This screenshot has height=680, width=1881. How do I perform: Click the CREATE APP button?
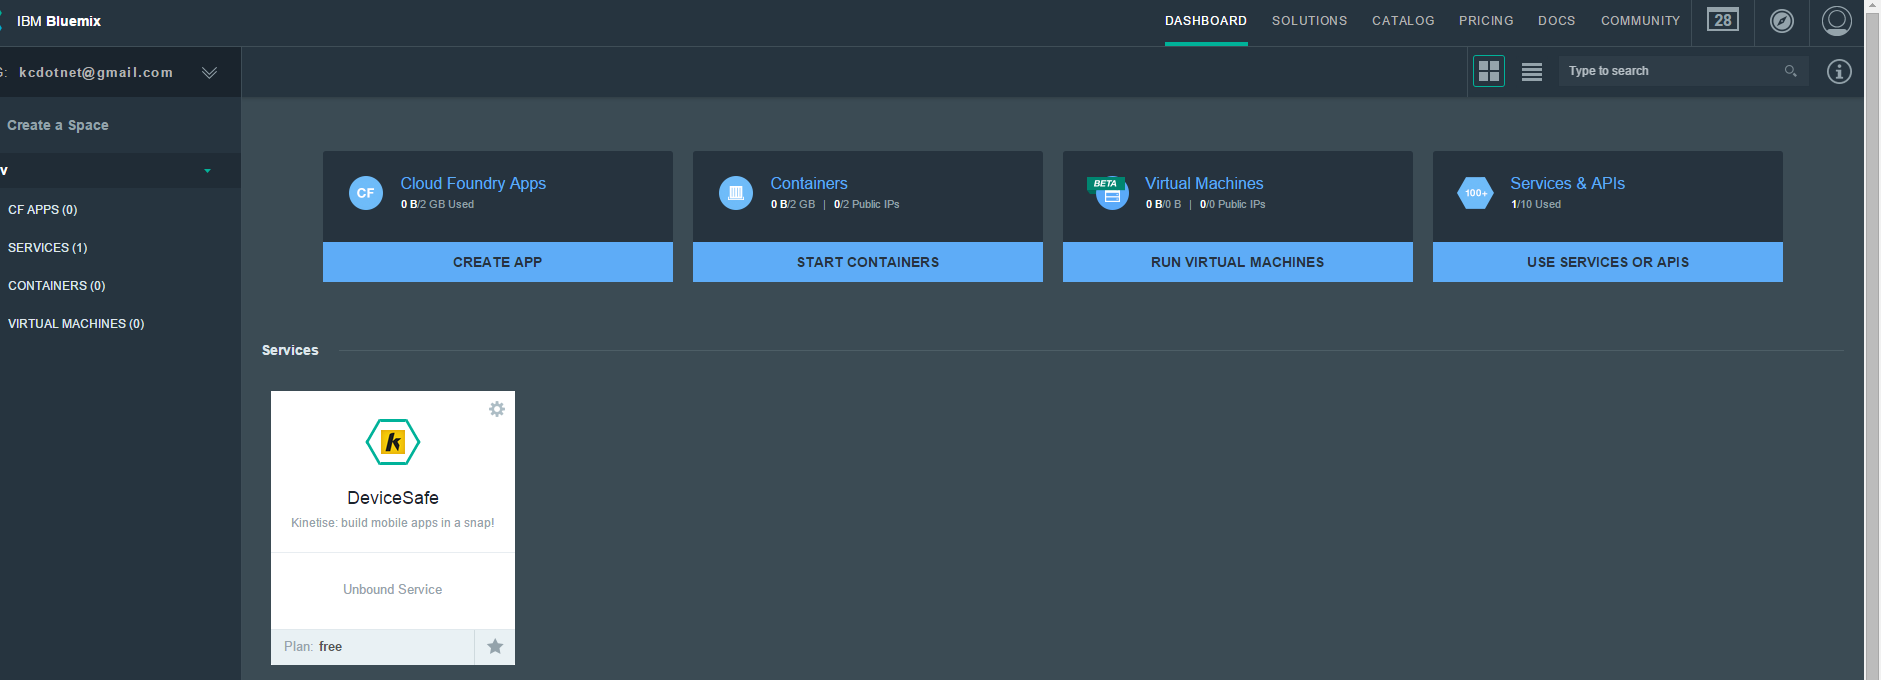pos(498,262)
